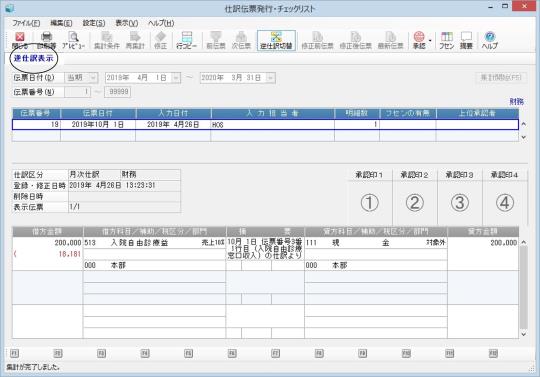Open the start date 2019年4月1日 dropdown

click(x=176, y=78)
